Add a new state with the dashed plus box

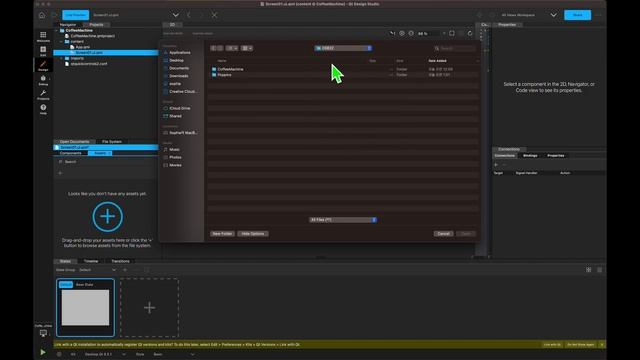coord(149,308)
